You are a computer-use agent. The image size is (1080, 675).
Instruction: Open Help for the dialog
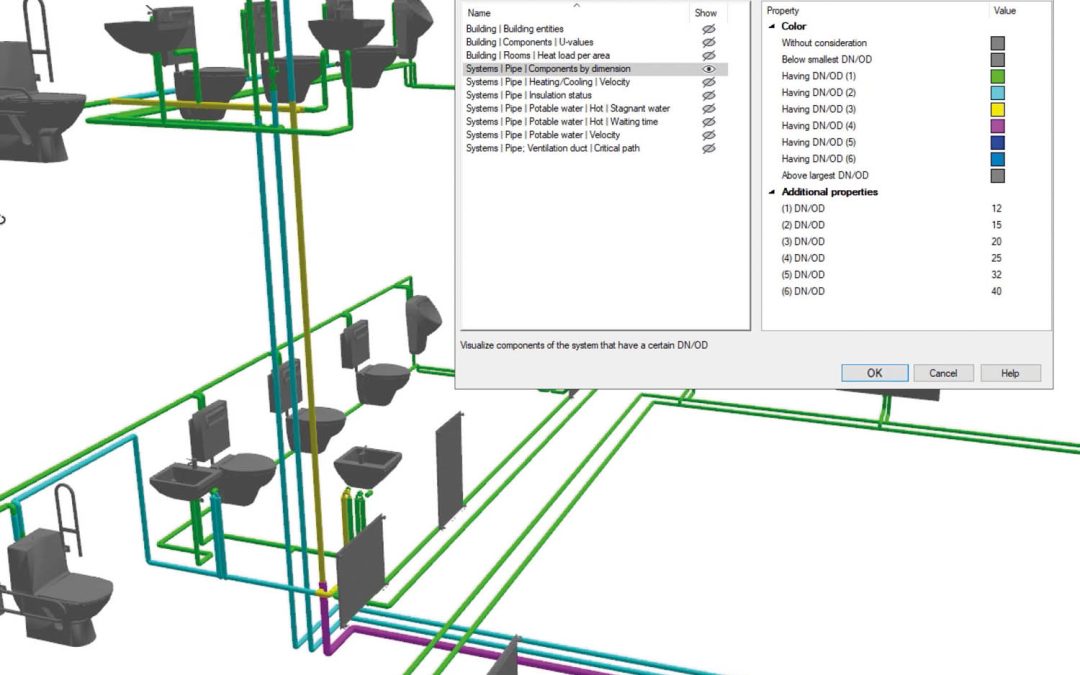[1010, 373]
